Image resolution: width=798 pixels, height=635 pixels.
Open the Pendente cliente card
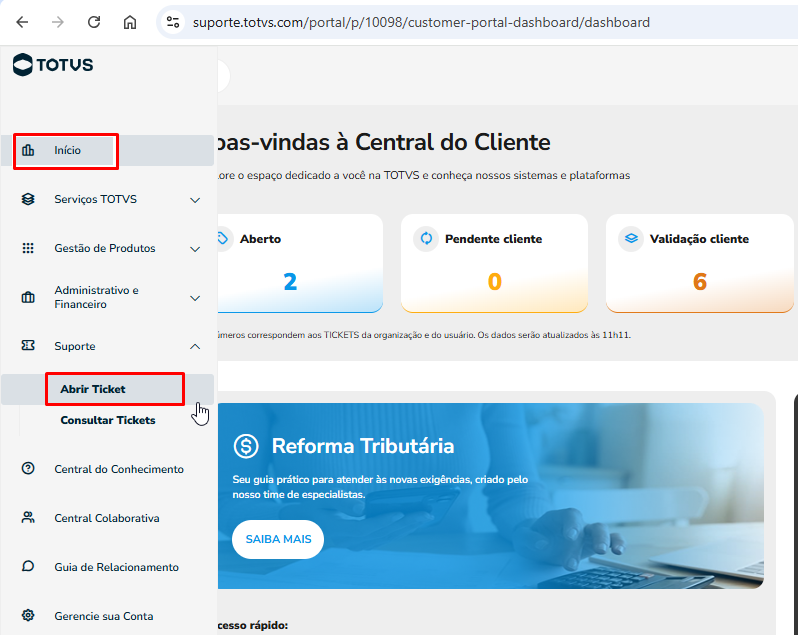494,263
